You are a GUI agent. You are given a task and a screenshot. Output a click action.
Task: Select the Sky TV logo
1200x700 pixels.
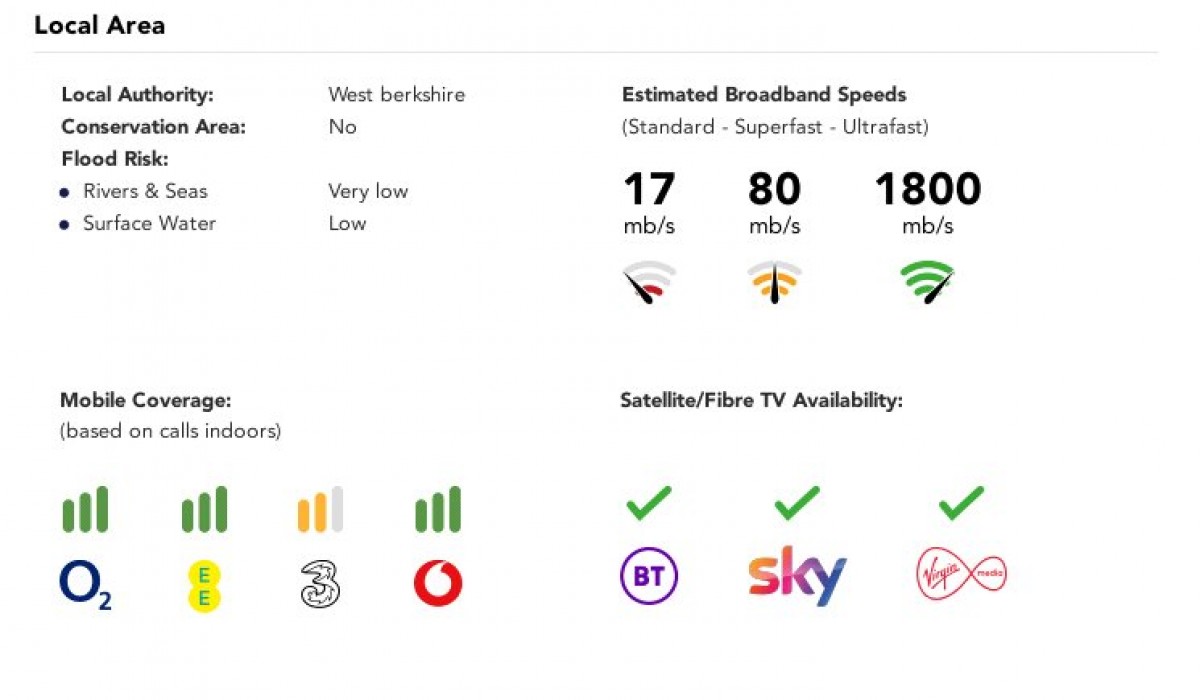pyautogui.click(x=797, y=575)
